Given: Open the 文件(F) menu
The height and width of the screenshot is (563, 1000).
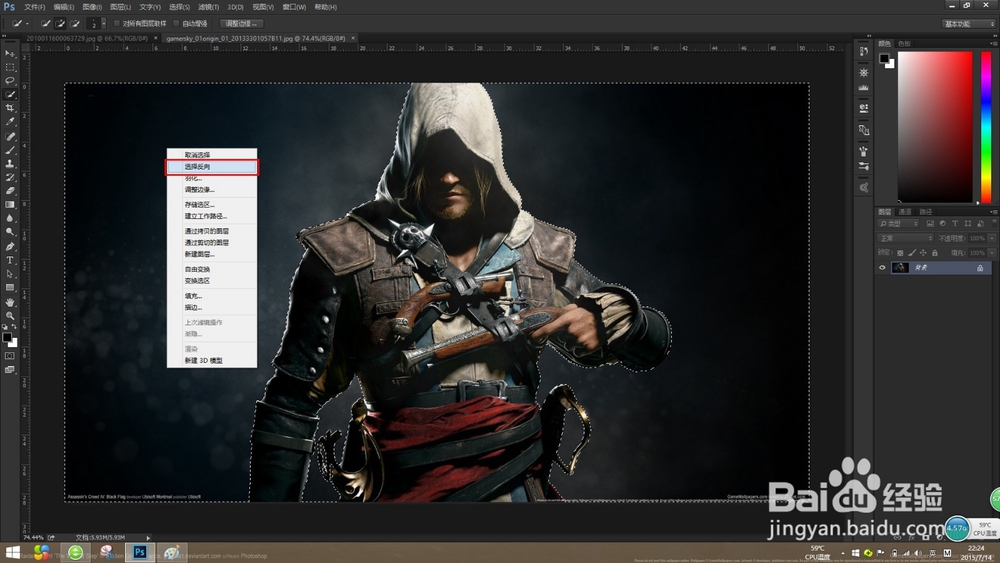Looking at the screenshot, I should coord(34,7).
